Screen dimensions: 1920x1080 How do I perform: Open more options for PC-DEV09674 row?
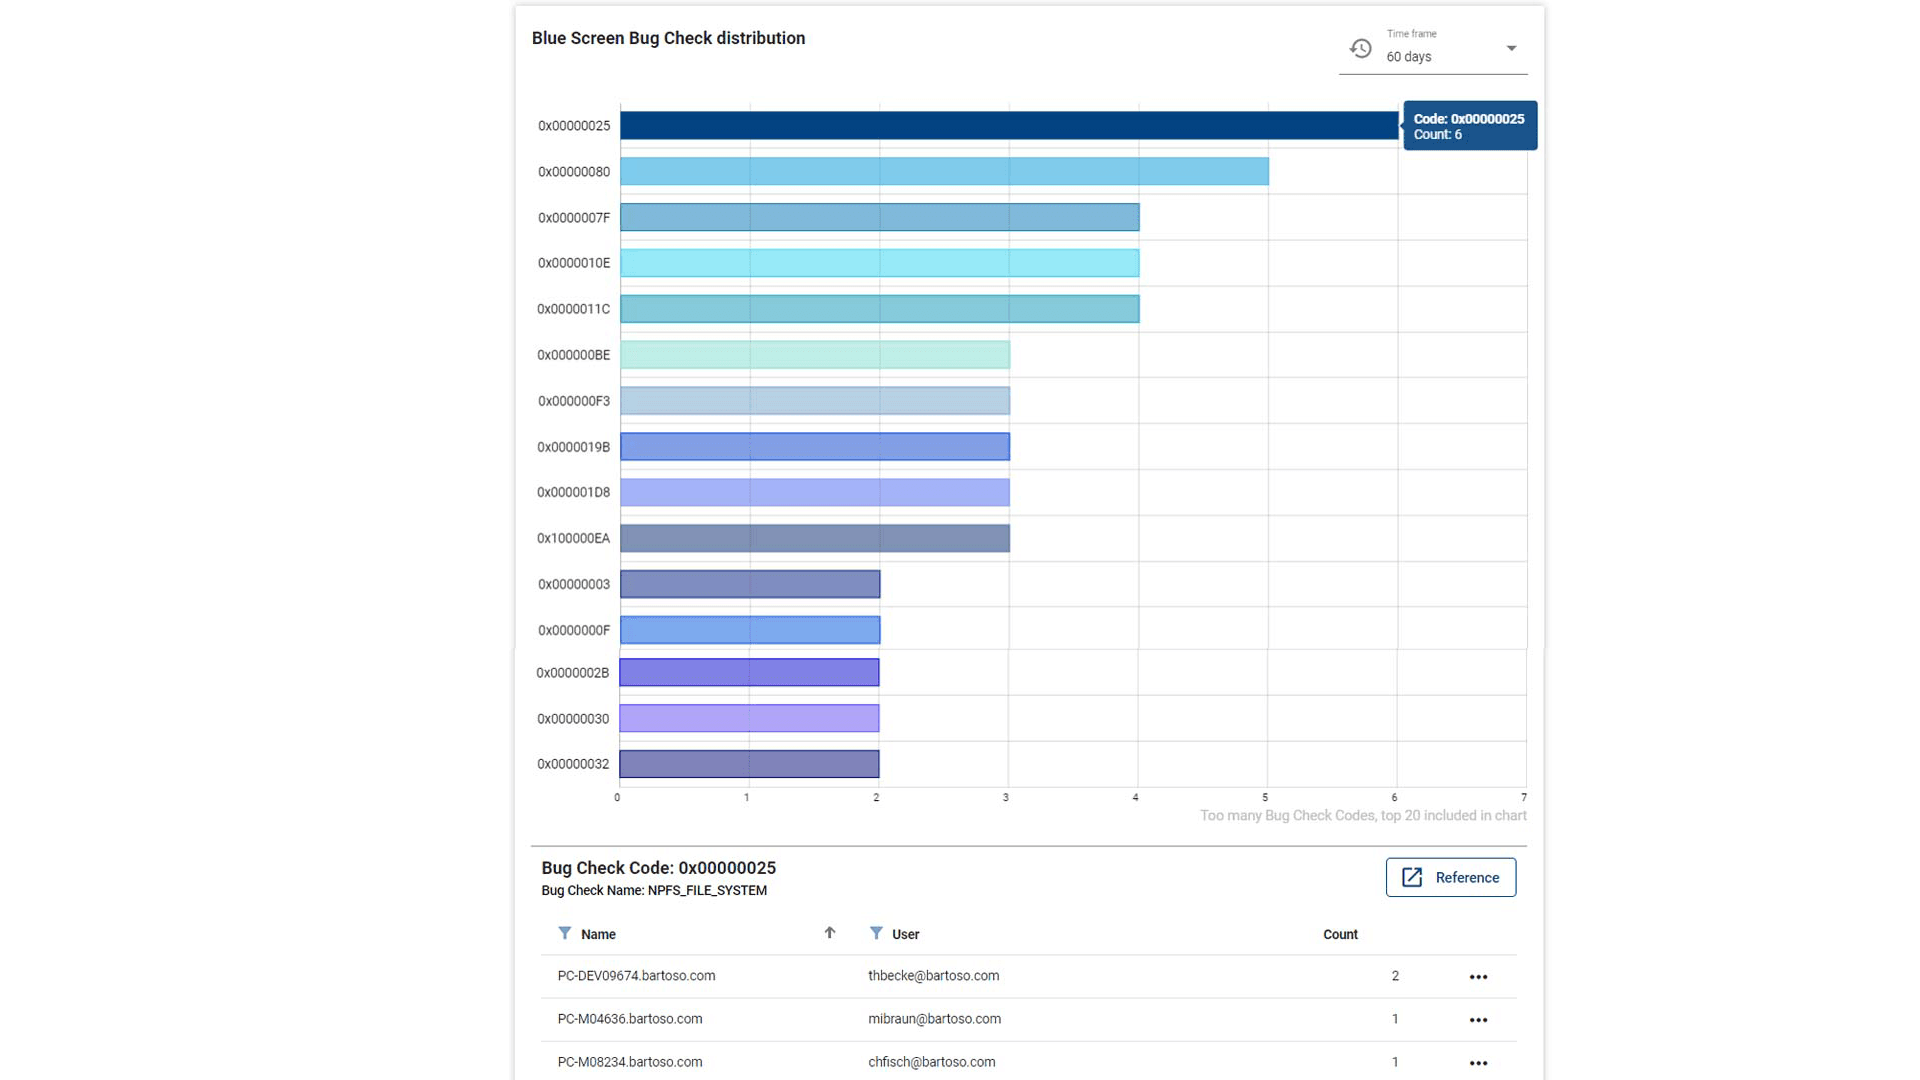point(1478,977)
